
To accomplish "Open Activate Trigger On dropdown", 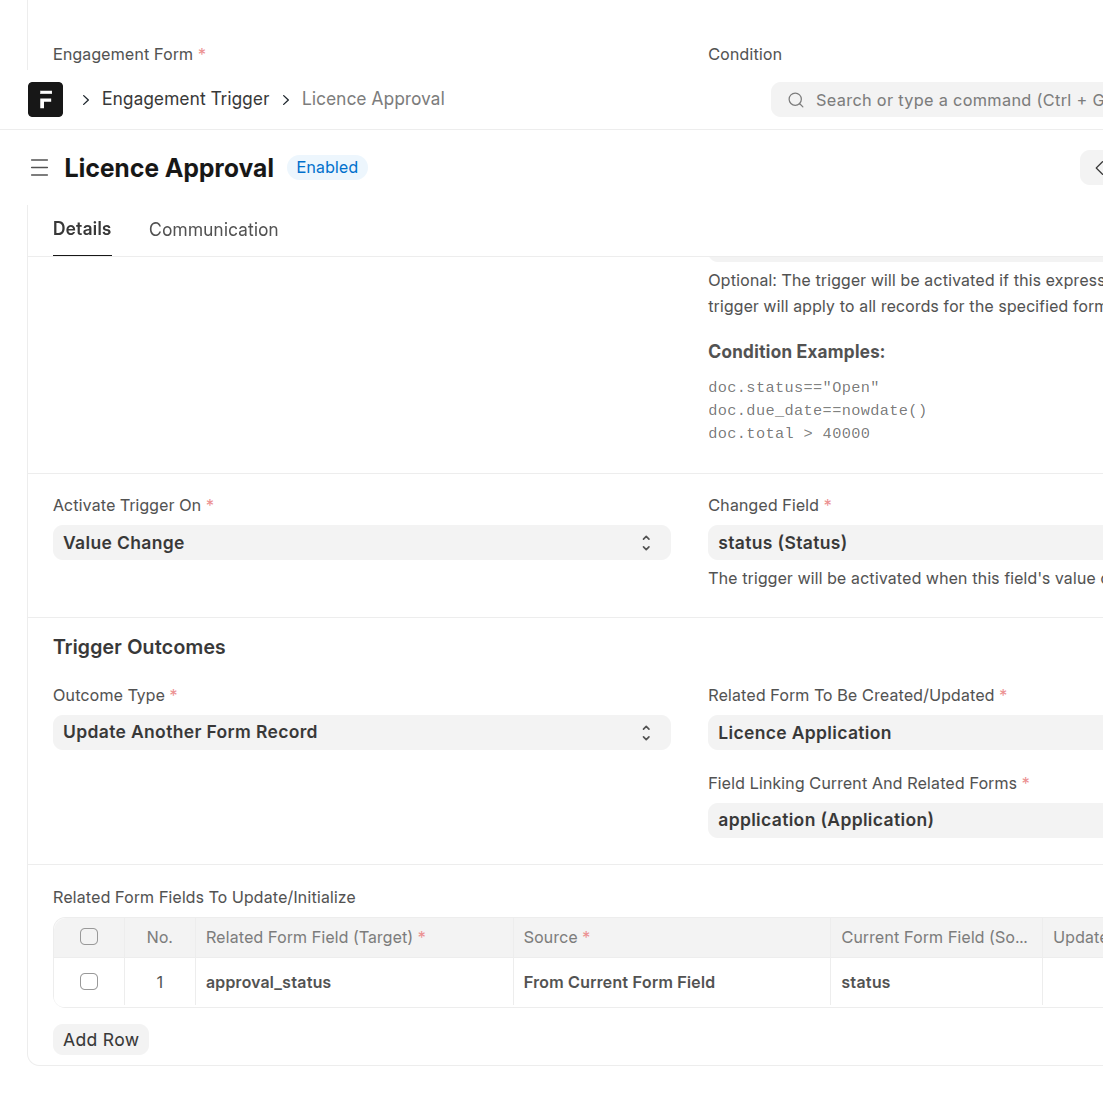I will pos(362,542).
